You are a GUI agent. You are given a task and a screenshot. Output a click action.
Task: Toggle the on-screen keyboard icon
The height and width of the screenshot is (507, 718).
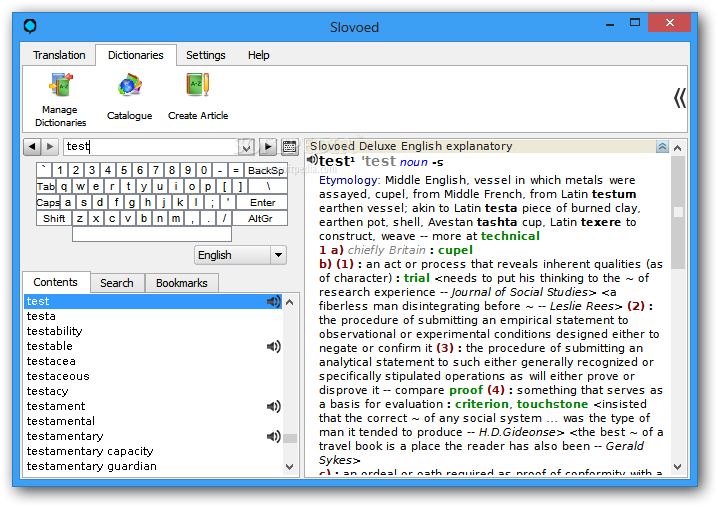289,147
